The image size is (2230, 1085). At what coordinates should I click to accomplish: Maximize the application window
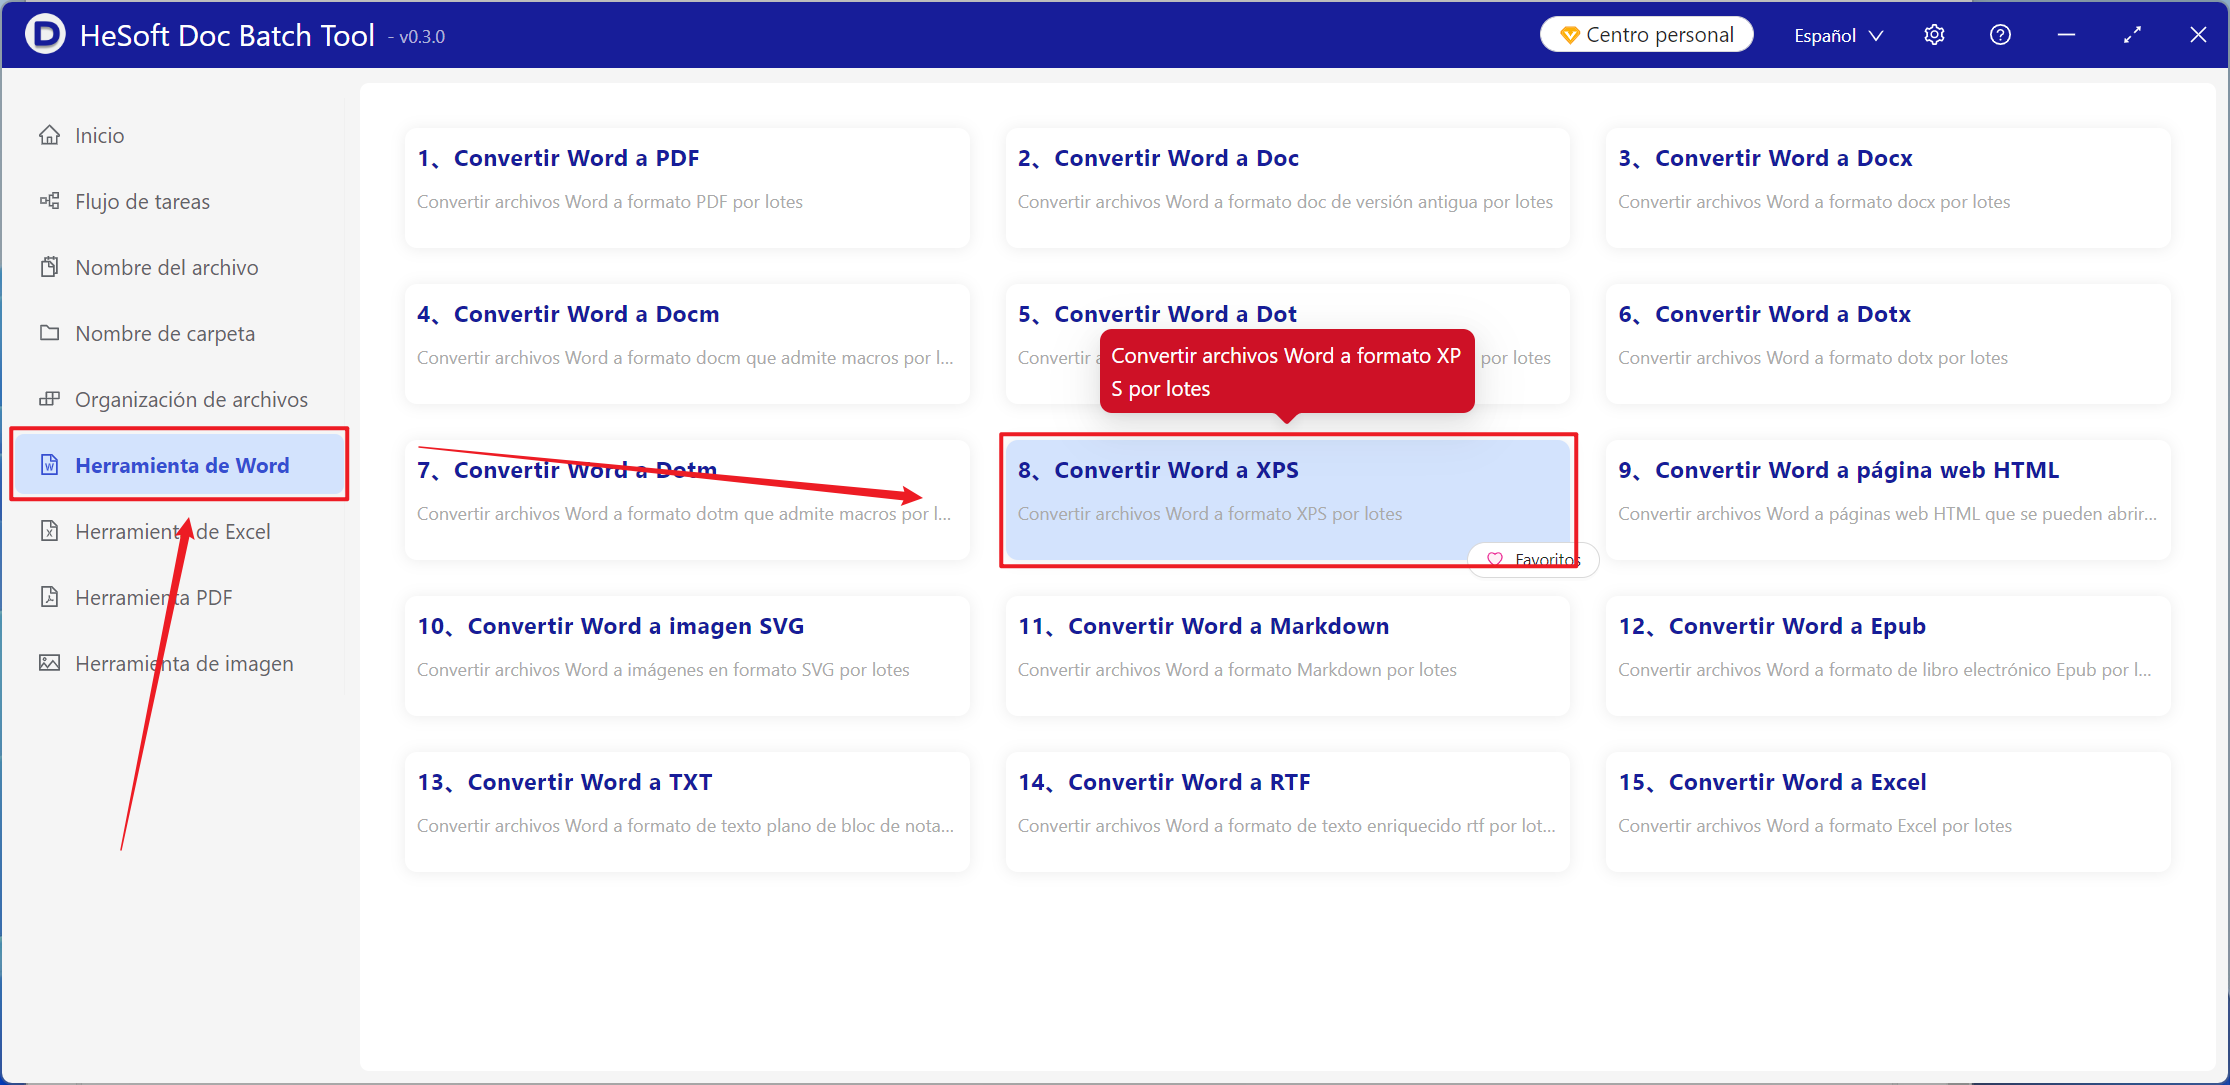click(2132, 35)
